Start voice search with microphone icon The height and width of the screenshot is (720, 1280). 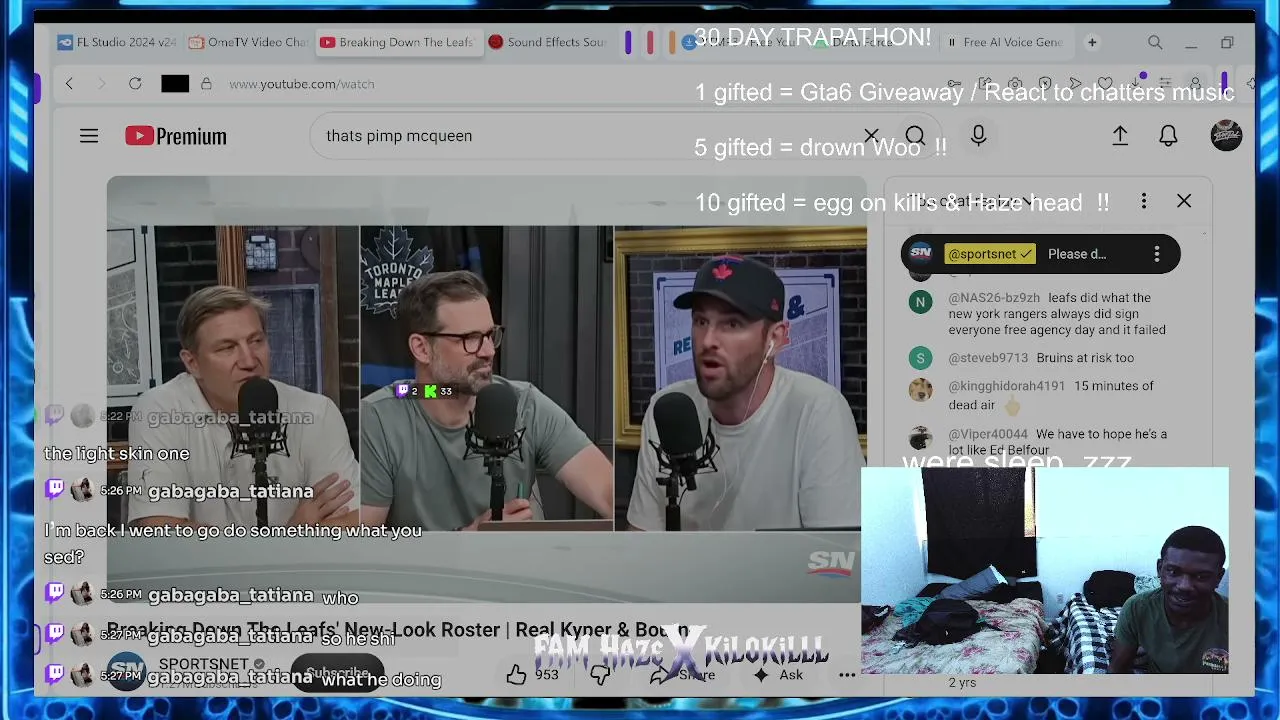[978, 136]
